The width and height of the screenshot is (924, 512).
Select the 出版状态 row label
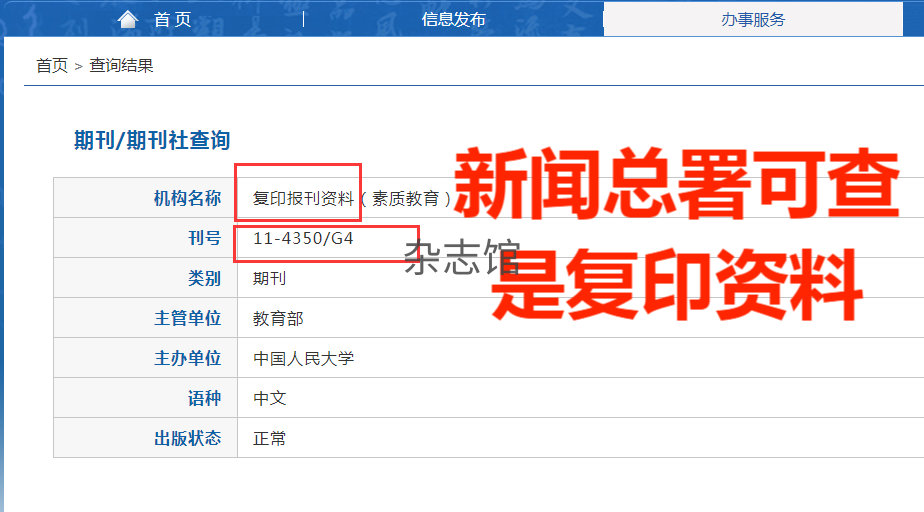(x=187, y=438)
